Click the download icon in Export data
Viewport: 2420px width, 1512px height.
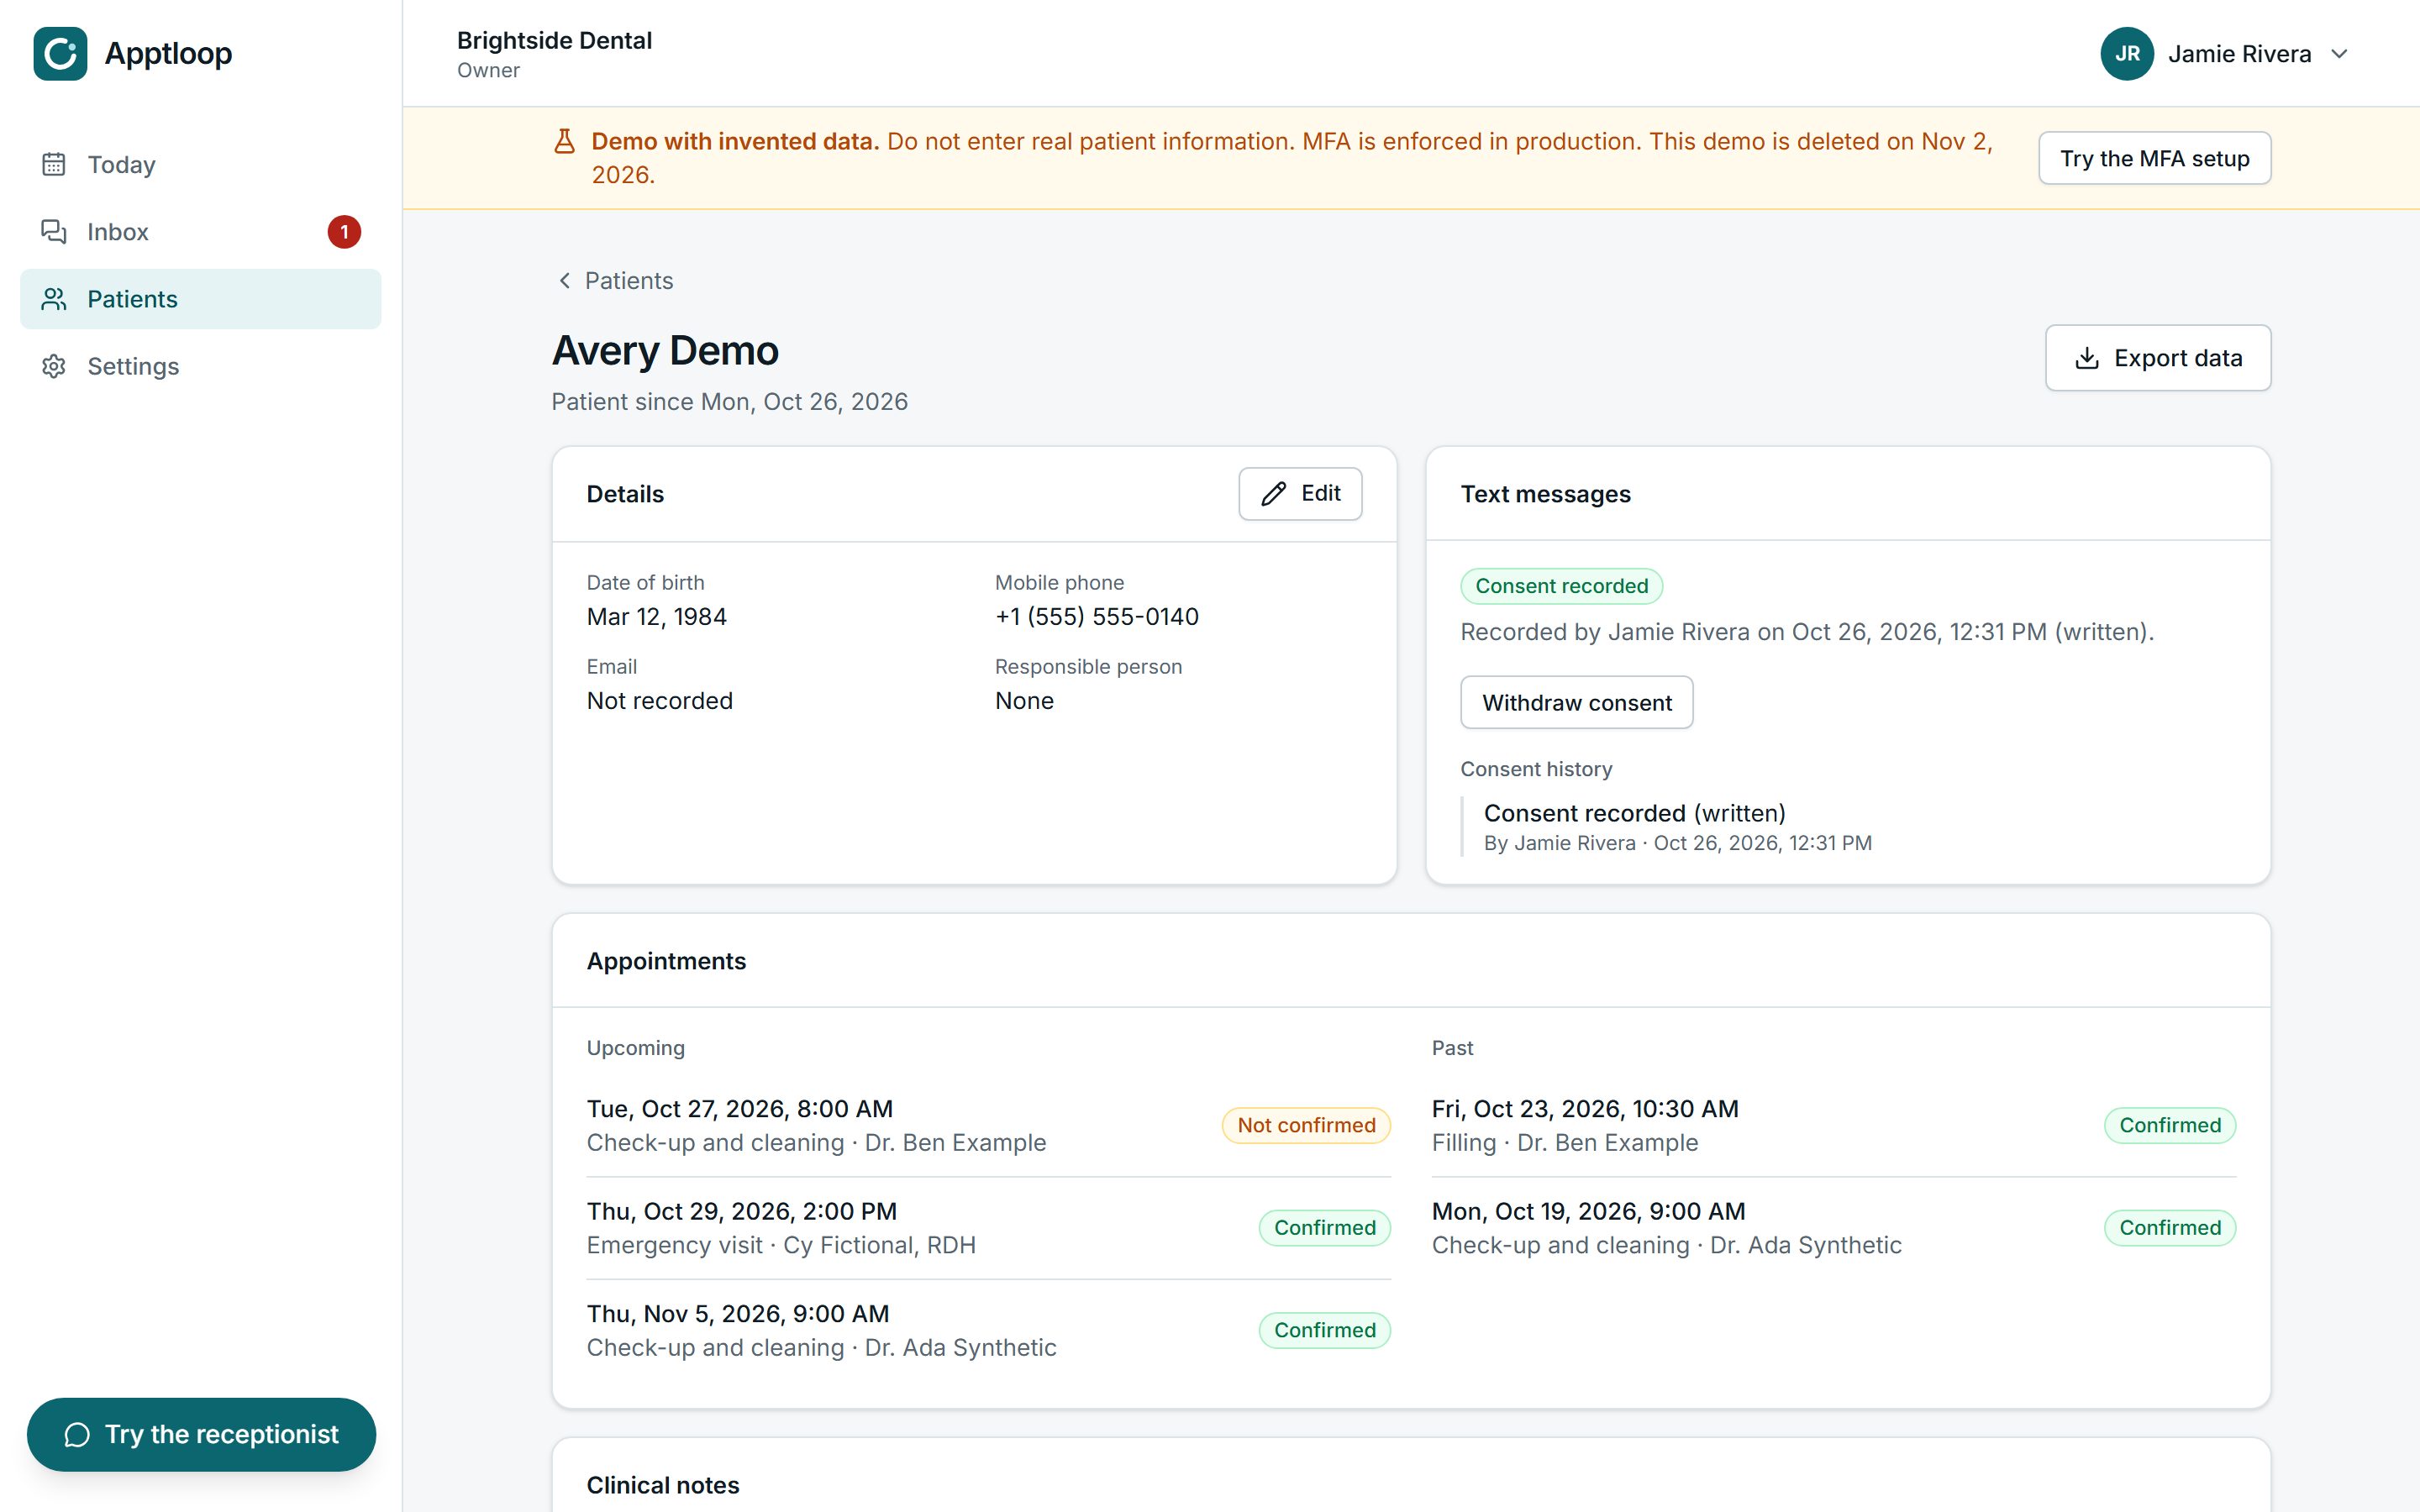[2087, 358]
